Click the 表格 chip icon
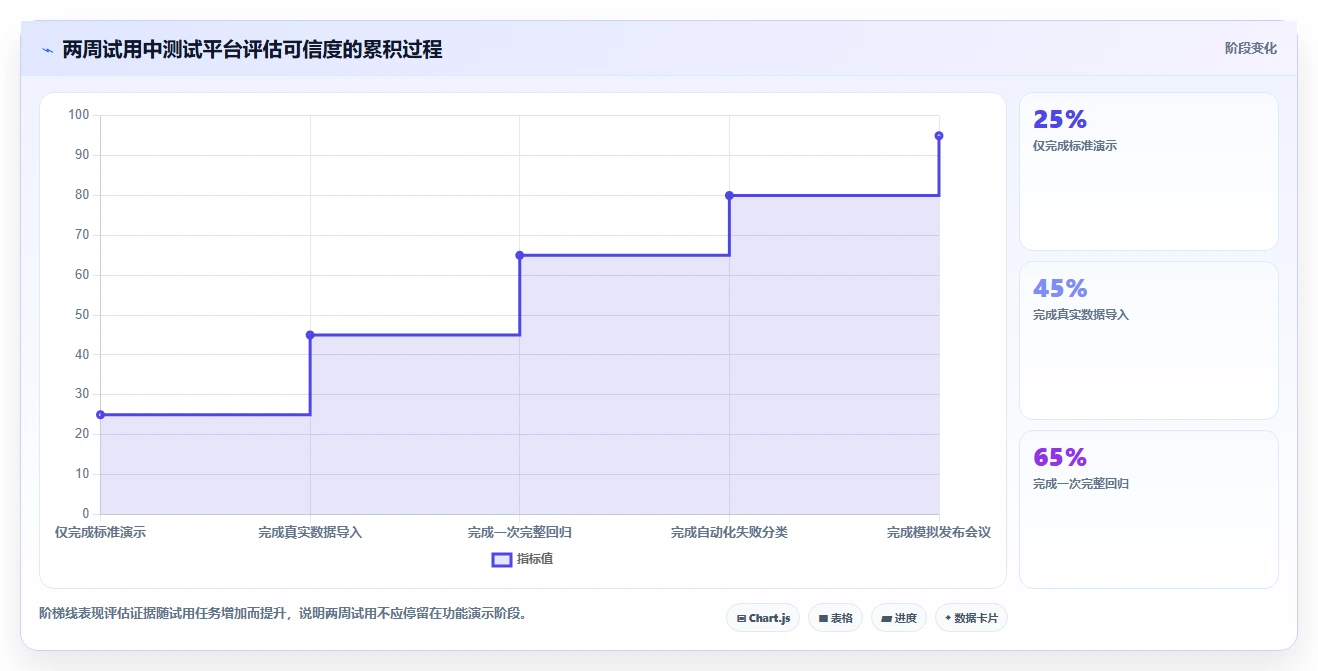Viewport: 1318px width, 671px height. pos(823,618)
